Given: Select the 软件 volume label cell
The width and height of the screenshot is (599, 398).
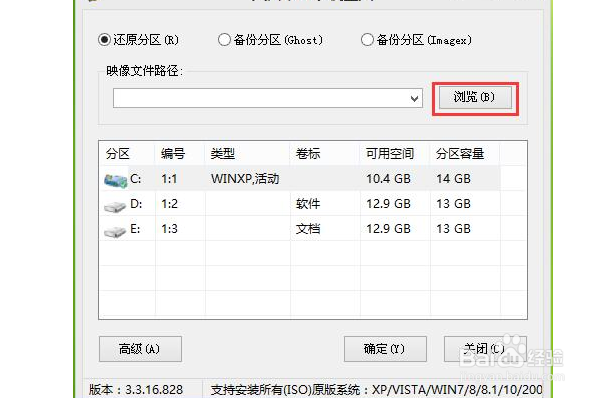Looking at the screenshot, I should (x=308, y=204).
